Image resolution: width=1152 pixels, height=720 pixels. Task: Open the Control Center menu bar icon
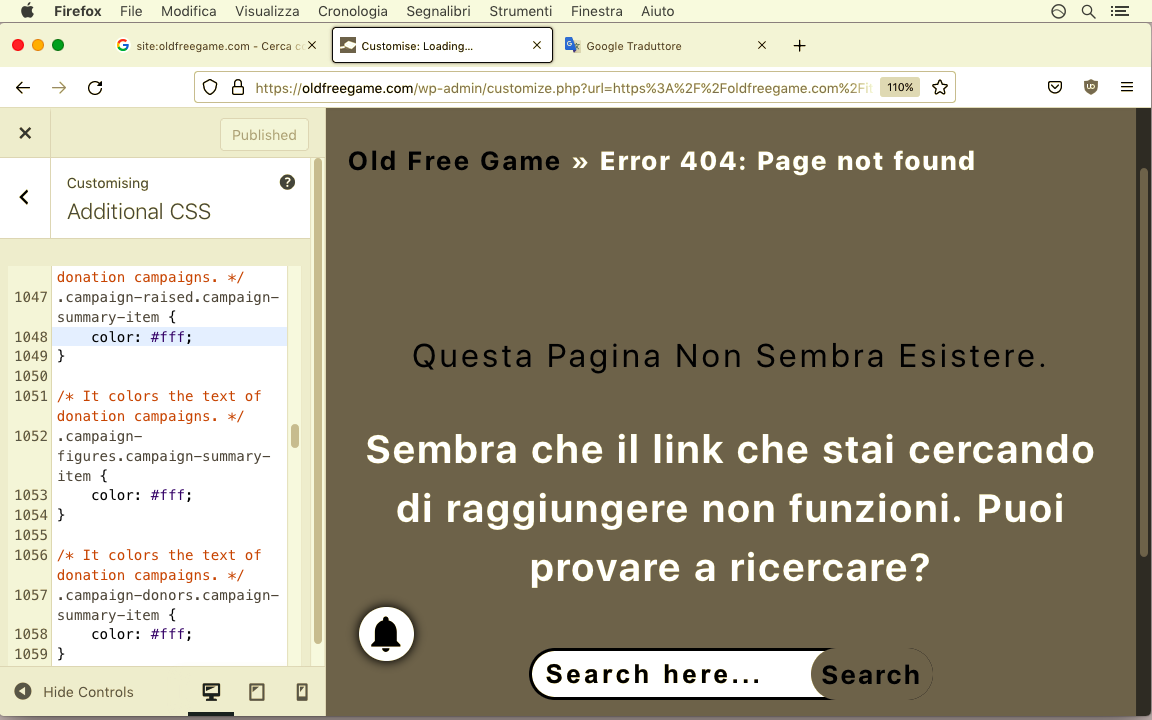(x=1120, y=11)
